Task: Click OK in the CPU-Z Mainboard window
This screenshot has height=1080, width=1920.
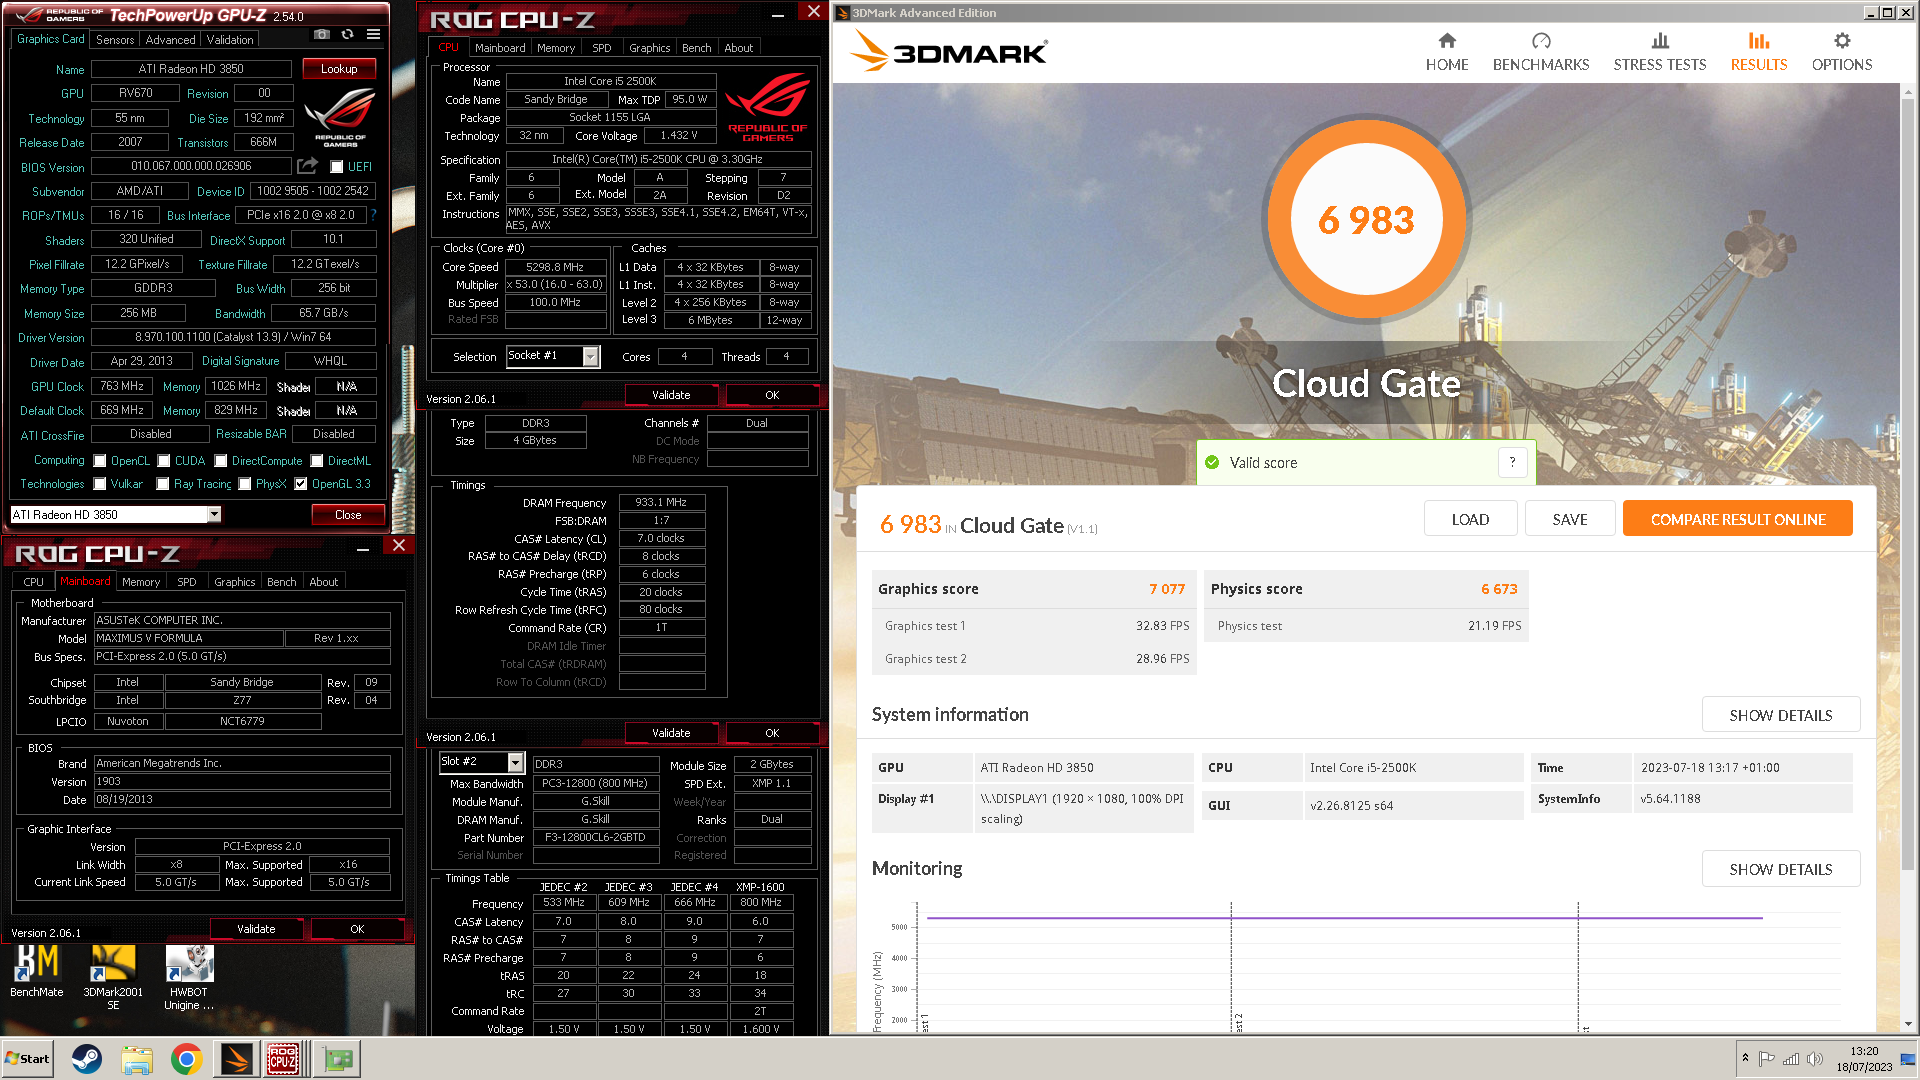Action: pyautogui.click(x=357, y=929)
